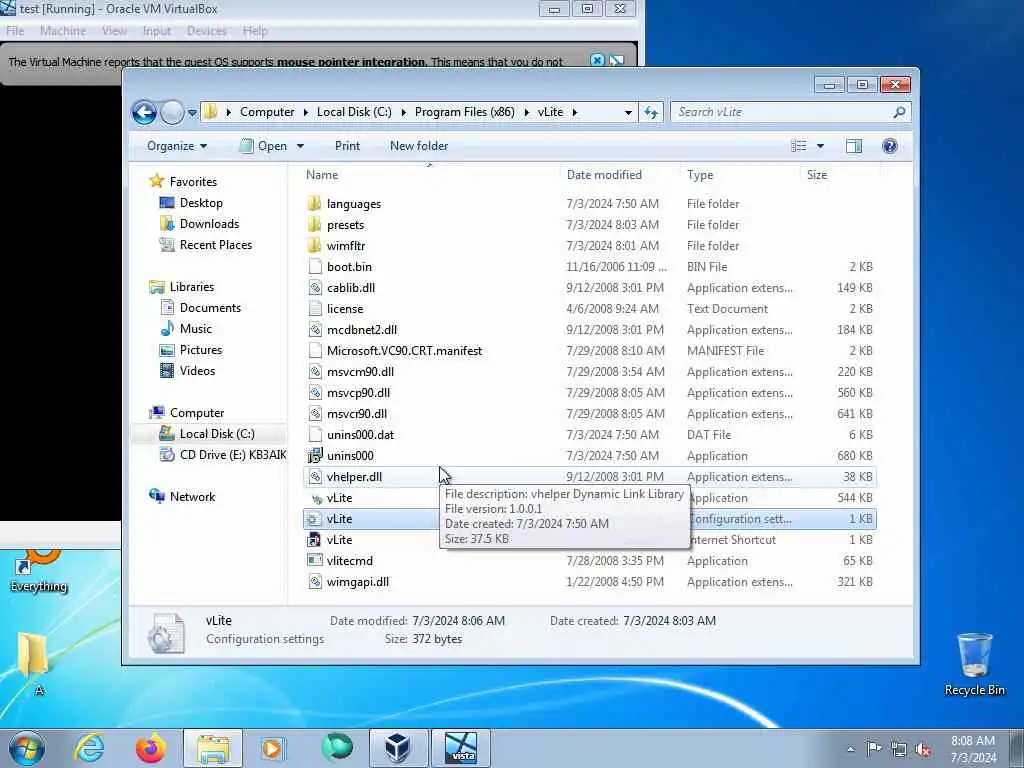Toggle the preview pane icon
The image size is (1024, 768).
point(854,146)
